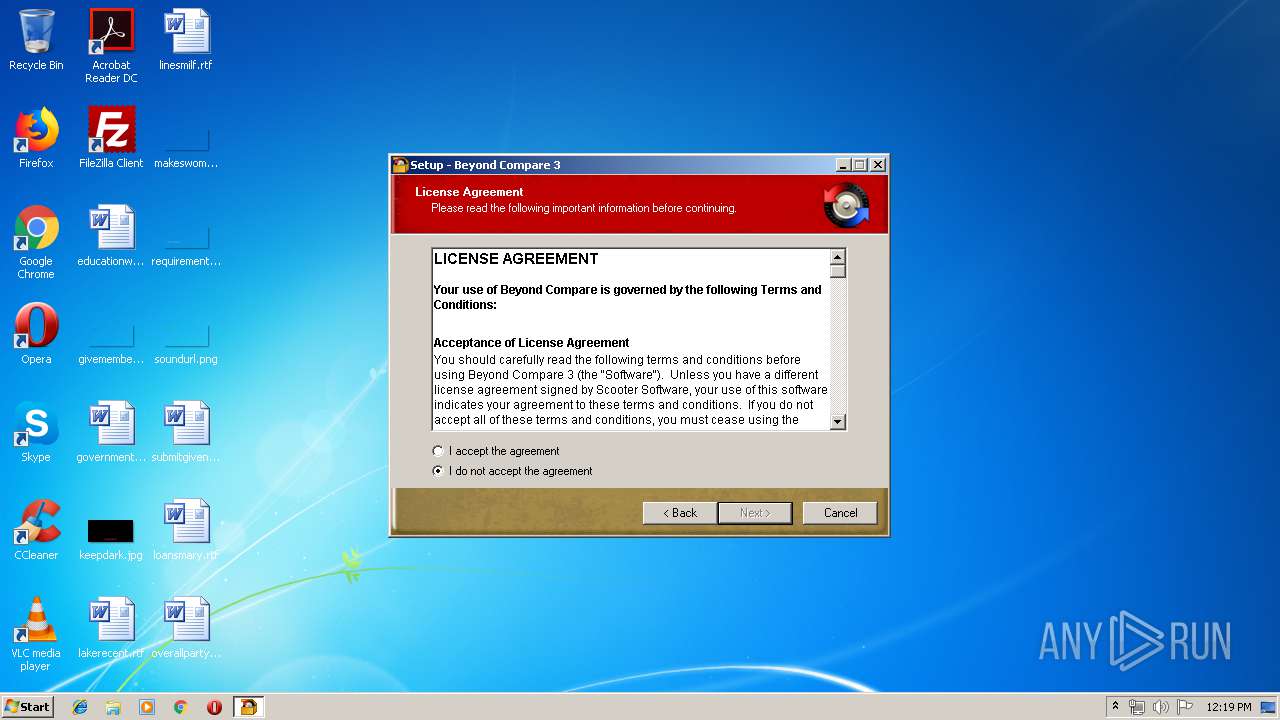
Task: Select the educationw... Word document
Action: pos(111,237)
